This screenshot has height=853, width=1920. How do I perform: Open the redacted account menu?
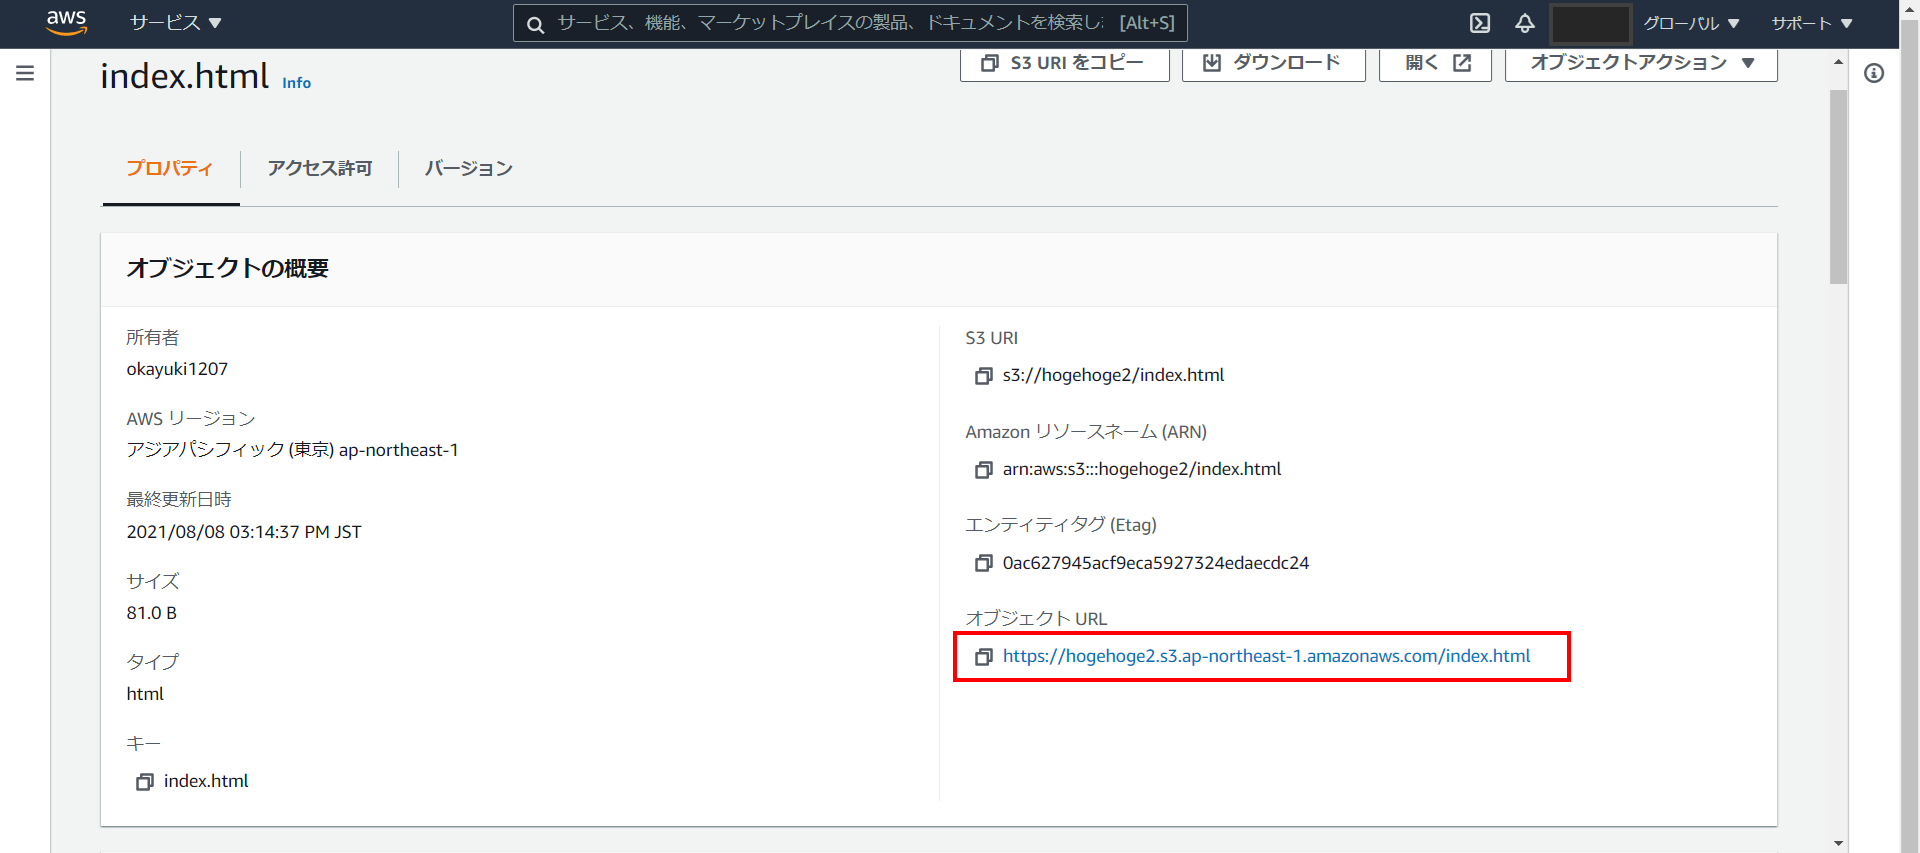(1590, 23)
